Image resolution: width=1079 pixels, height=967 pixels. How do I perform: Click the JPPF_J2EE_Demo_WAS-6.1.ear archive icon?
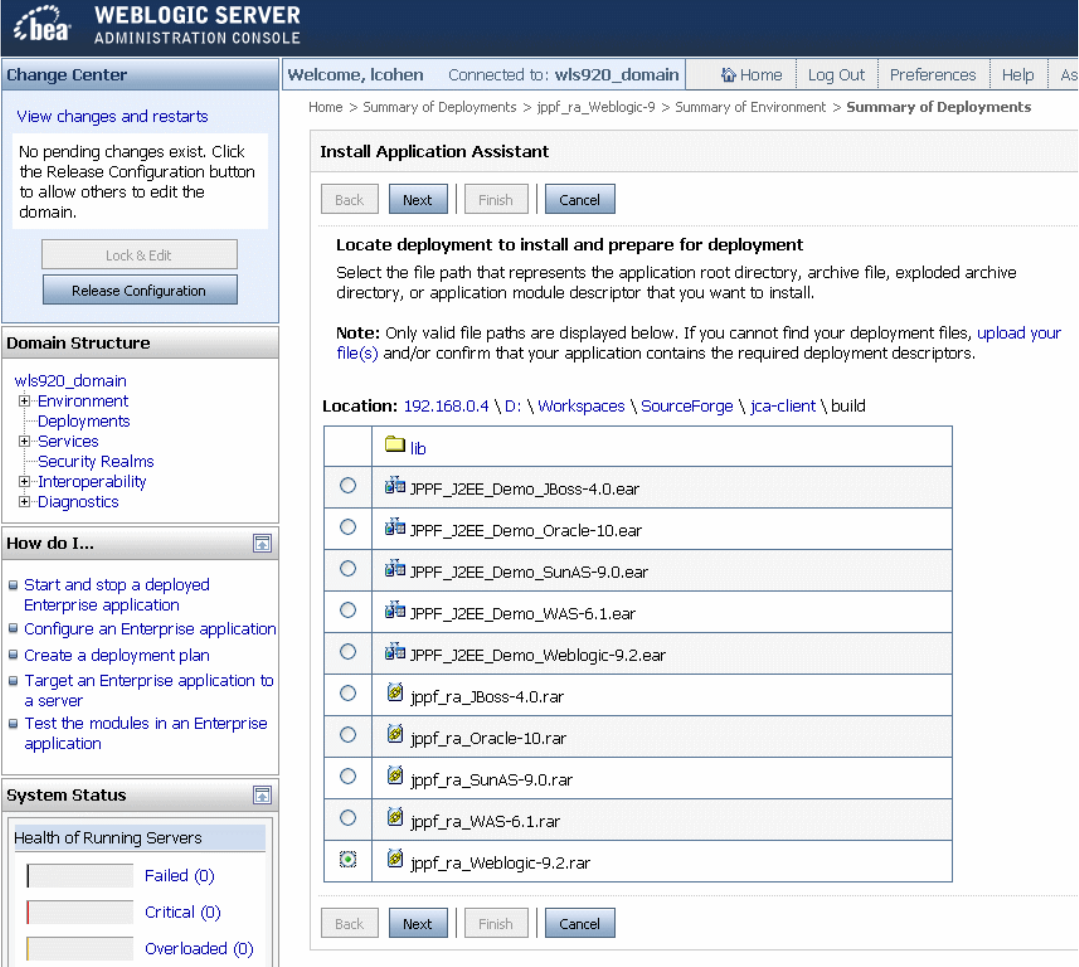pos(395,610)
